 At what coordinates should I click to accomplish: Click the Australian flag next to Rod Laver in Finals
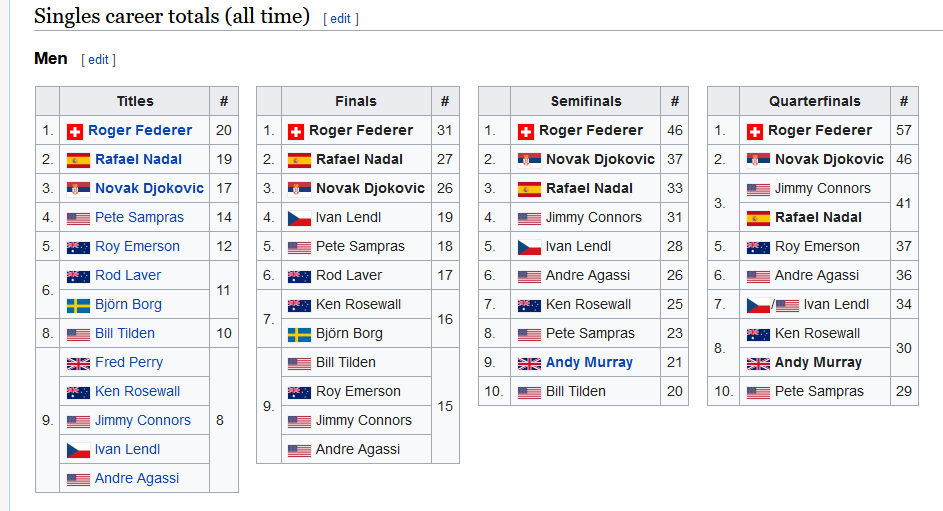[x=299, y=277]
